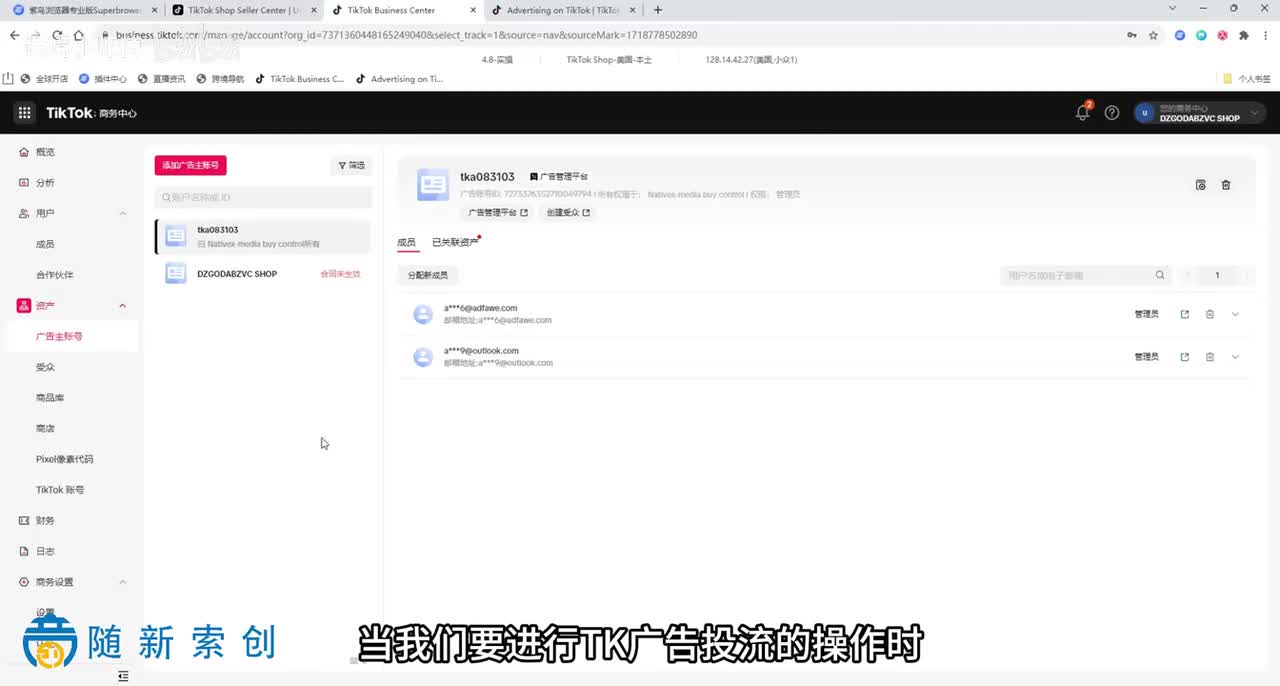Open 成员 under the 用户 section
The image size is (1280, 686).
[x=45, y=244]
